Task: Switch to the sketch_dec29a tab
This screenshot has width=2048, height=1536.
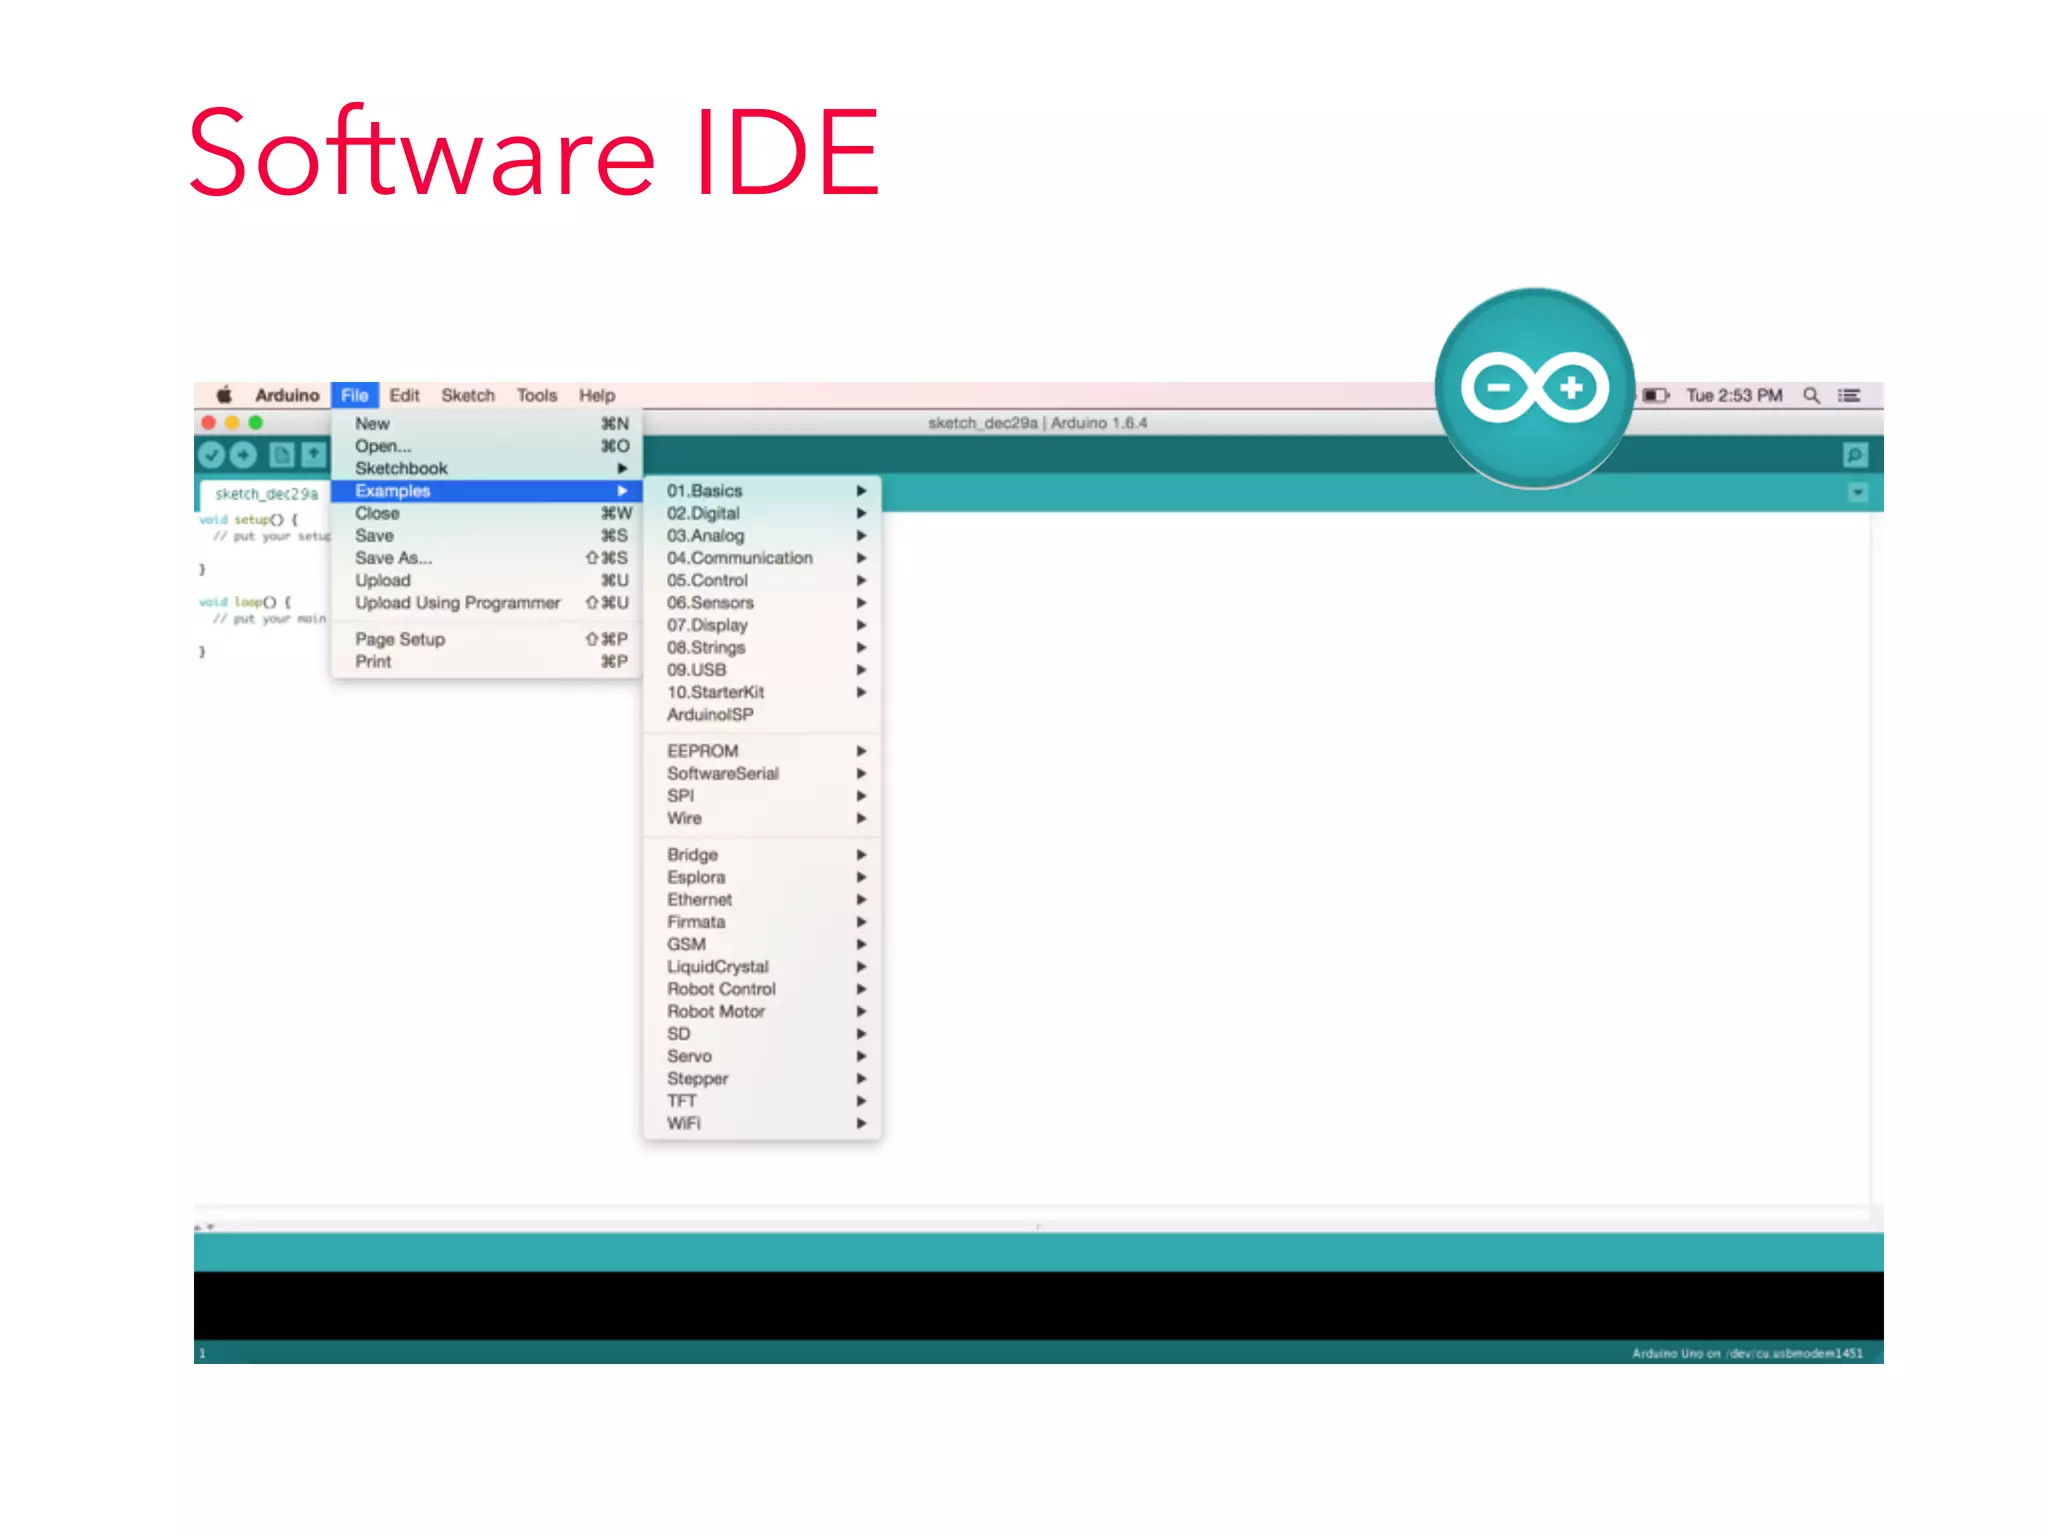Action: click(x=266, y=494)
